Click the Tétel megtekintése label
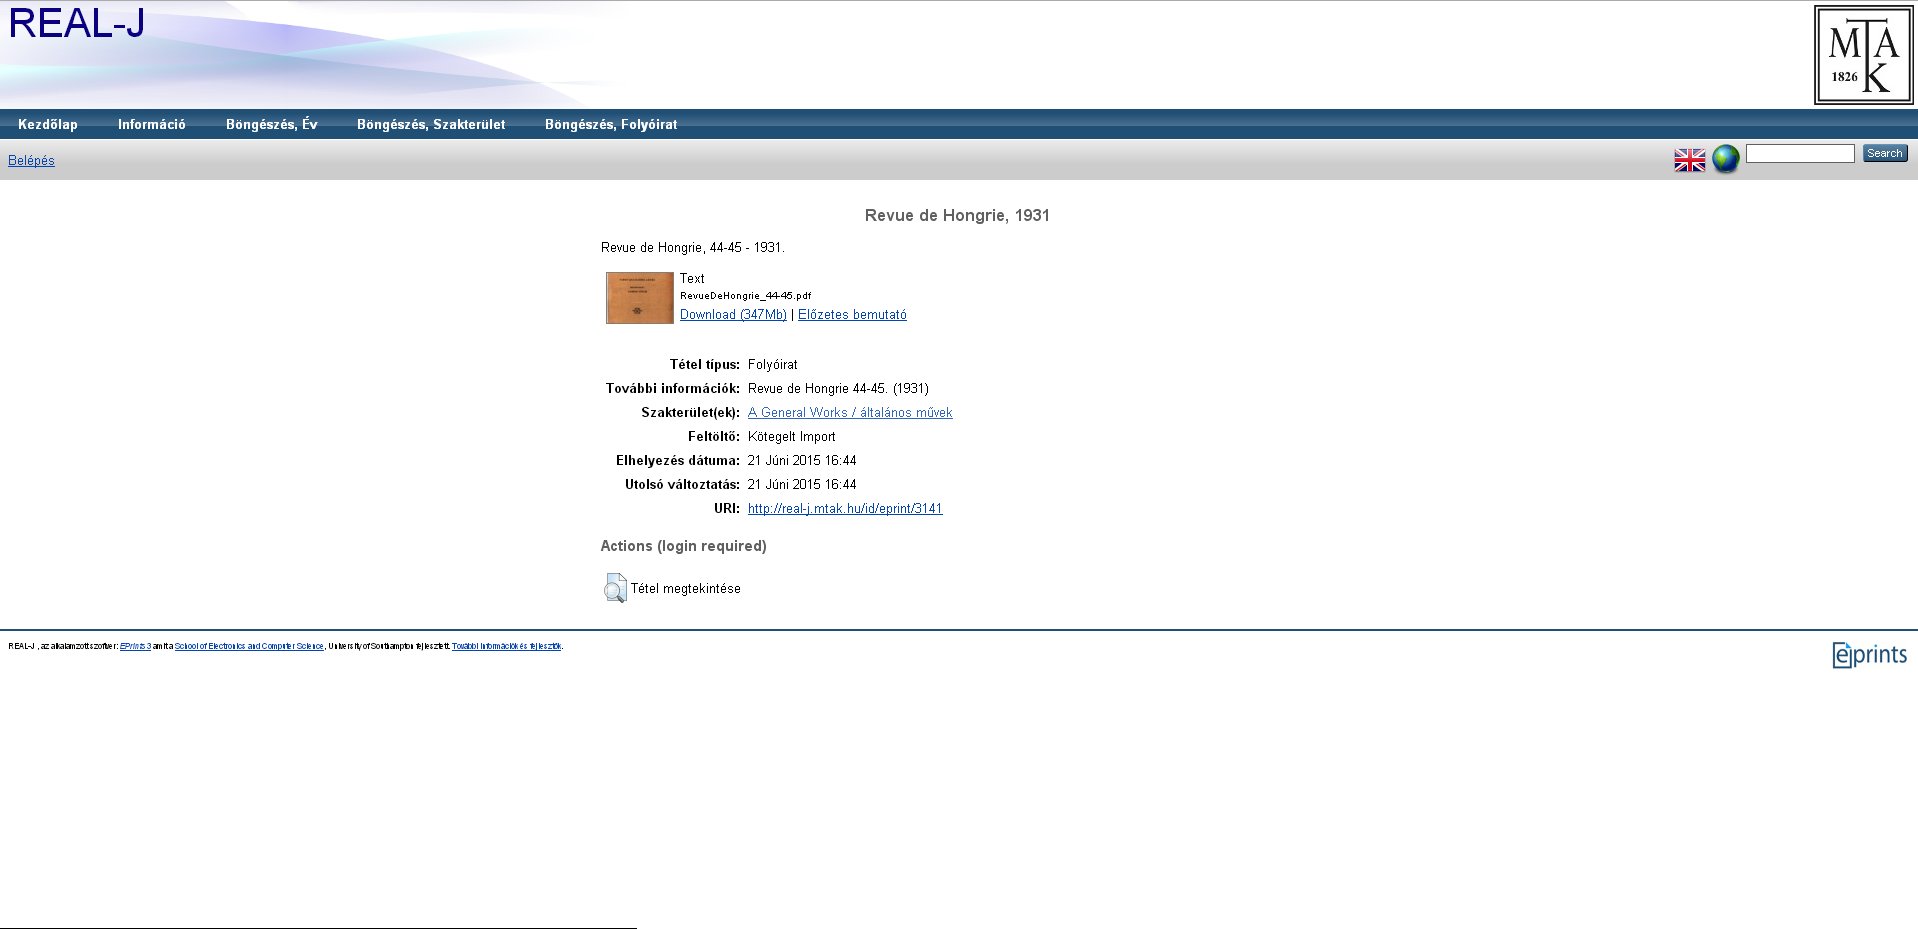 point(686,589)
